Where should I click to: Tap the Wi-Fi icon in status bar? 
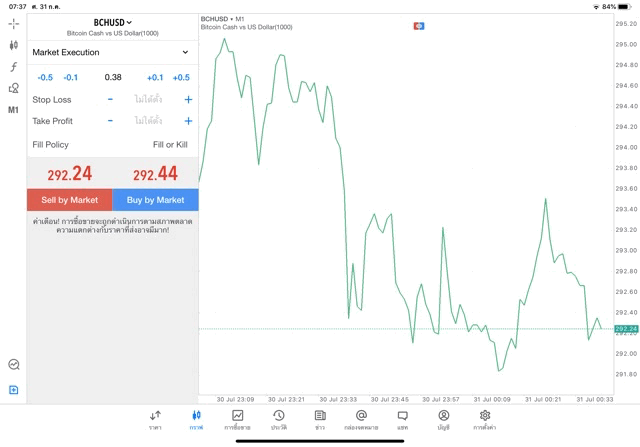(596, 7)
